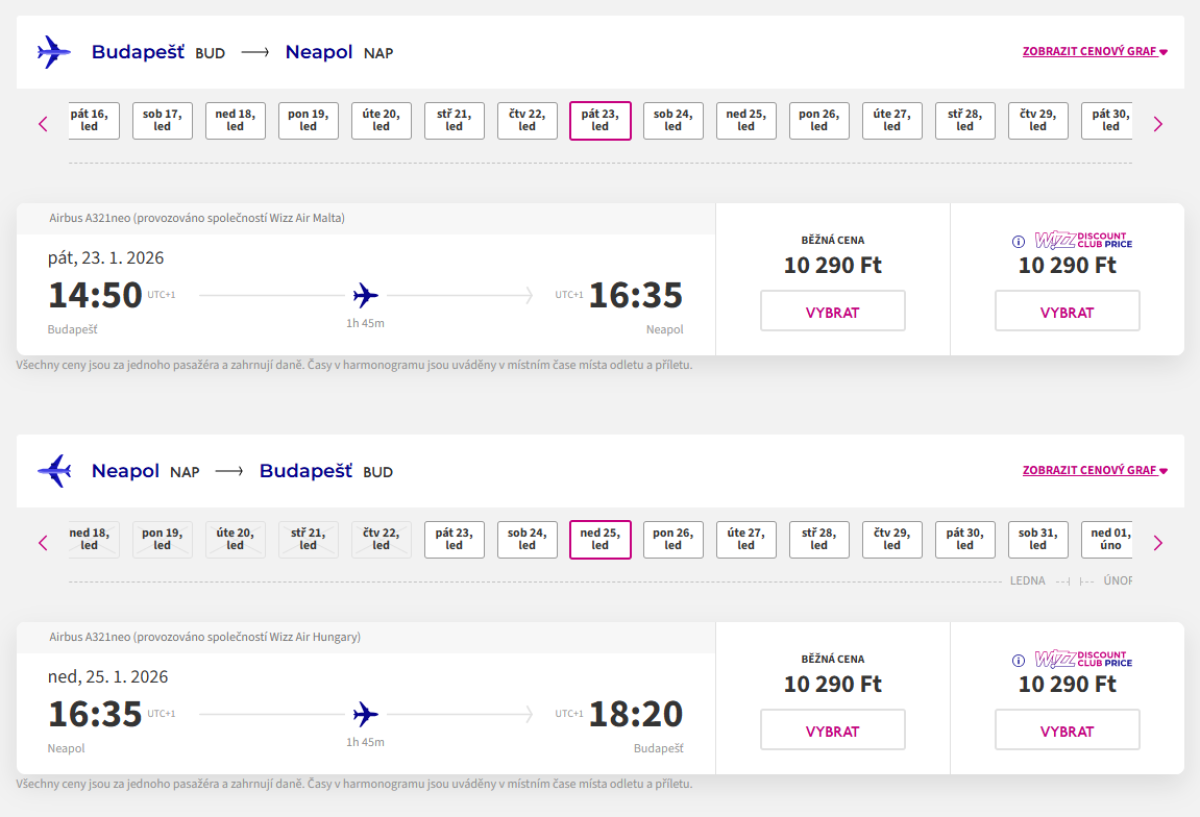Click previous dates arrow for Budapešť–Neapol flight
The image size is (1200, 817).
click(x=43, y=124)
